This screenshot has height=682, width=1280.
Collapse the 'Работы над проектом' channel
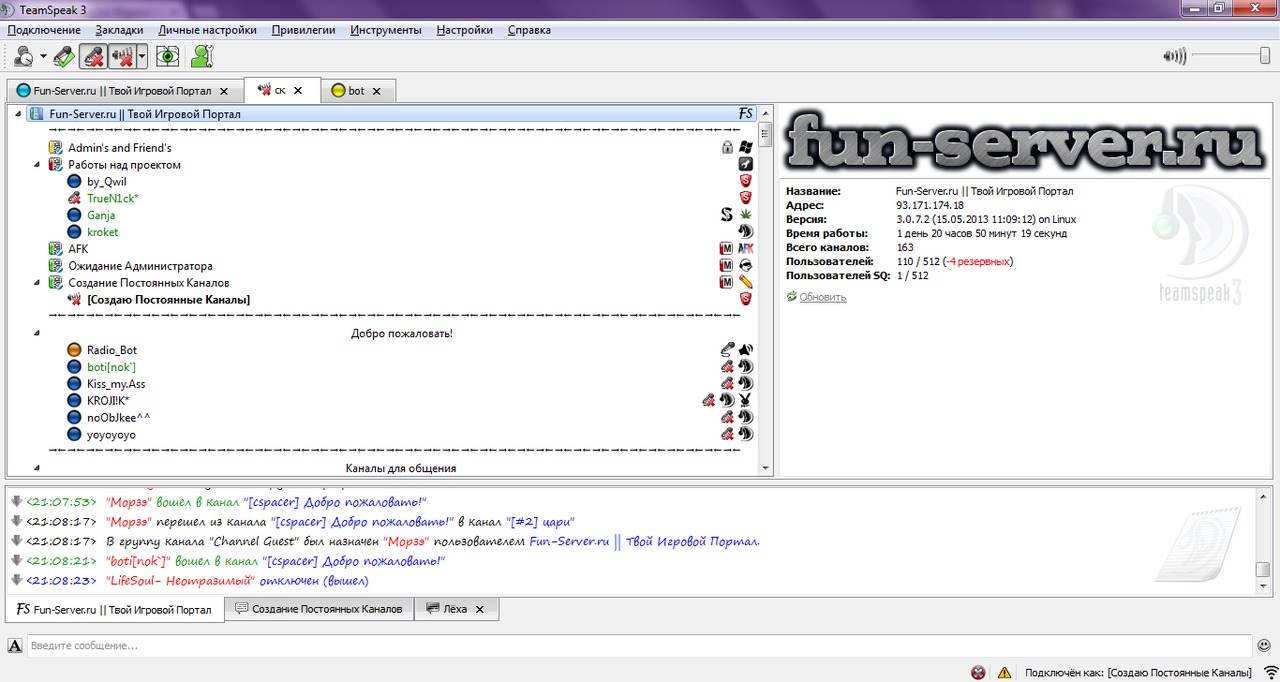click(37, 165)
